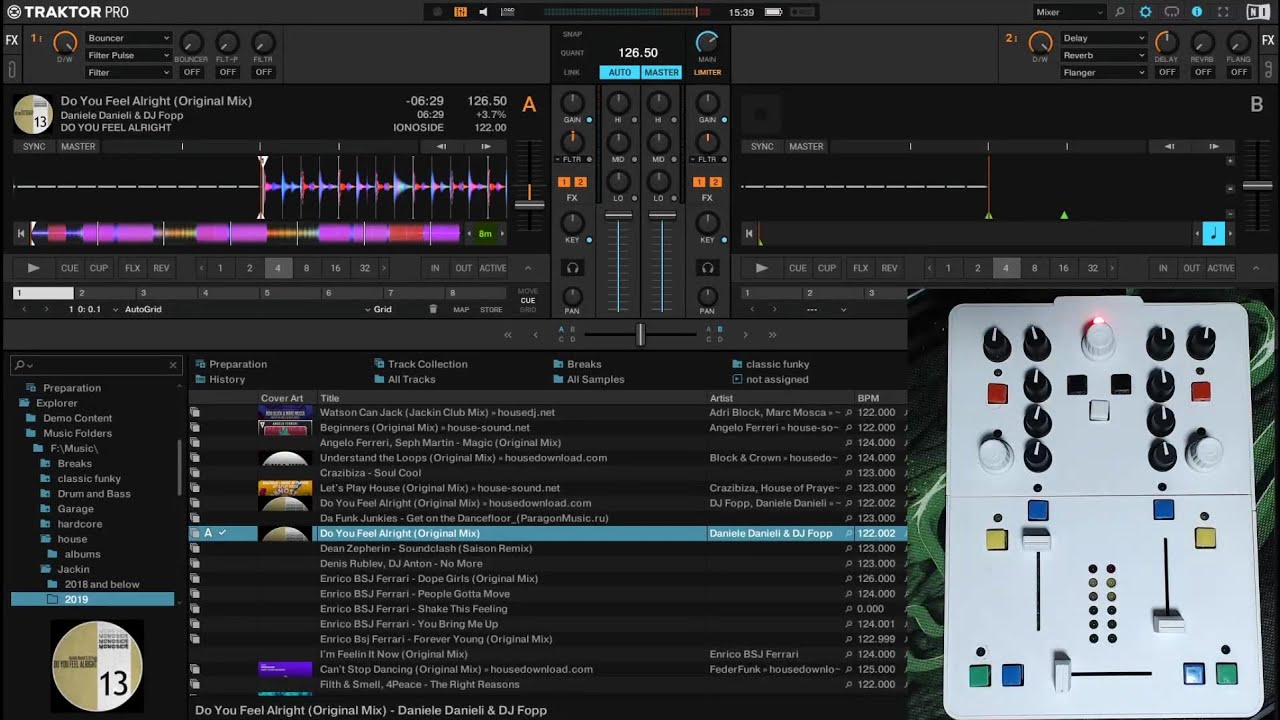Nudge deck A tempo bend forward
Image resolution: width=1280 pixels, height=720 pixels.
pyautogui.click(x=486, y=147)
